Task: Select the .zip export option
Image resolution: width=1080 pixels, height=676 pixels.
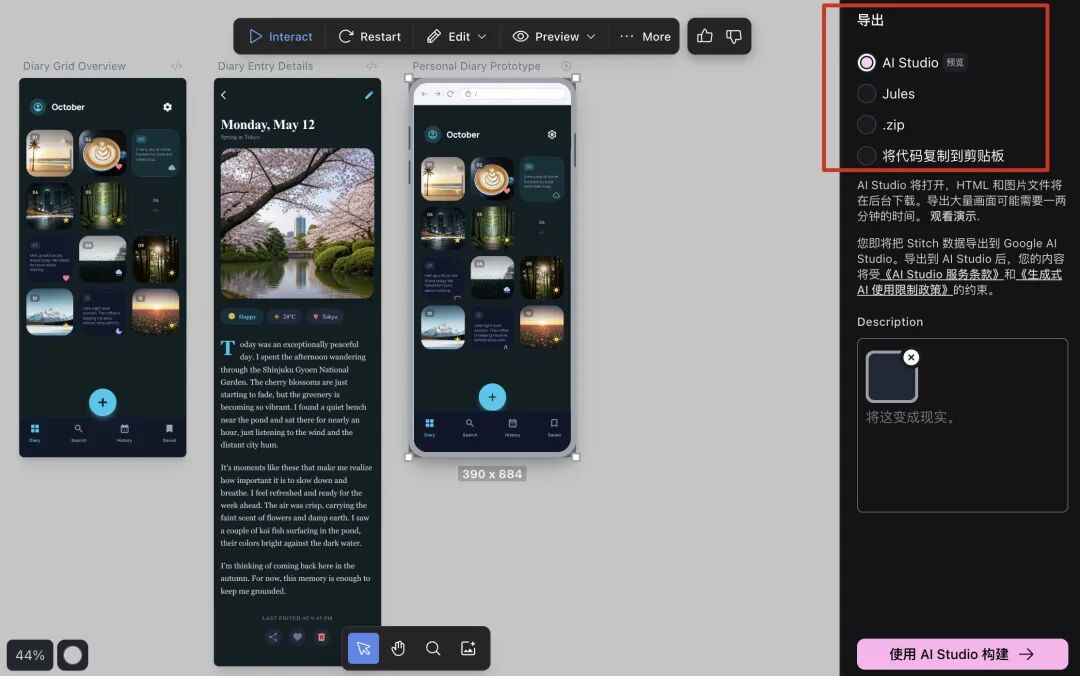Action: pos(866,125)
